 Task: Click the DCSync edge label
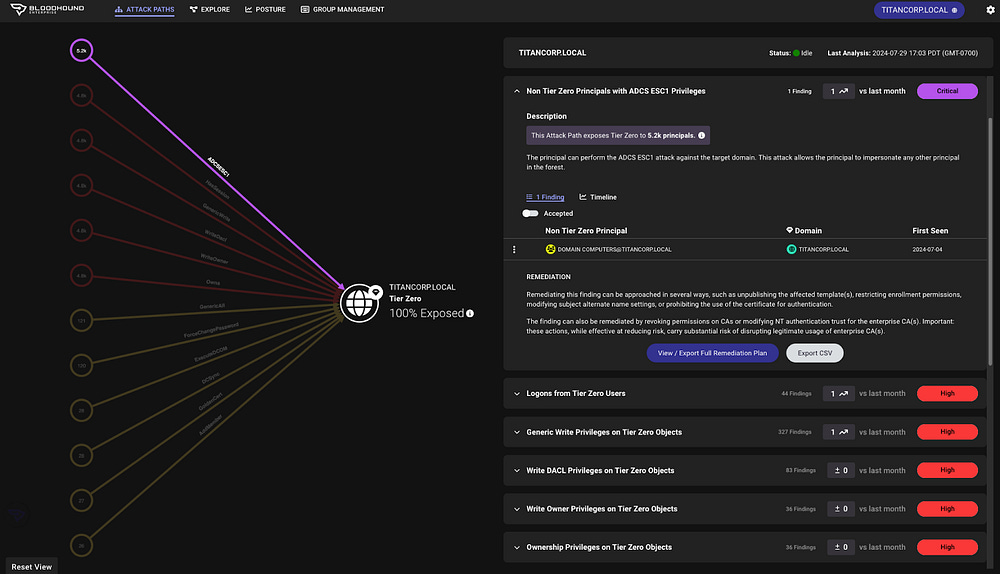(x=210, y=378)
